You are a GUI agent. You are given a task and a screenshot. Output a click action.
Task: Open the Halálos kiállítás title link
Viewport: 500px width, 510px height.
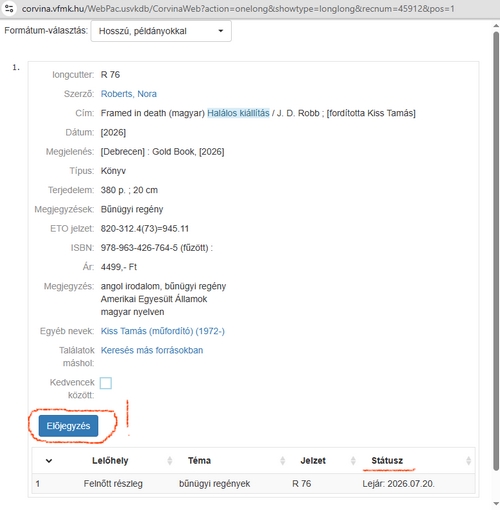(x=238, y=113)
